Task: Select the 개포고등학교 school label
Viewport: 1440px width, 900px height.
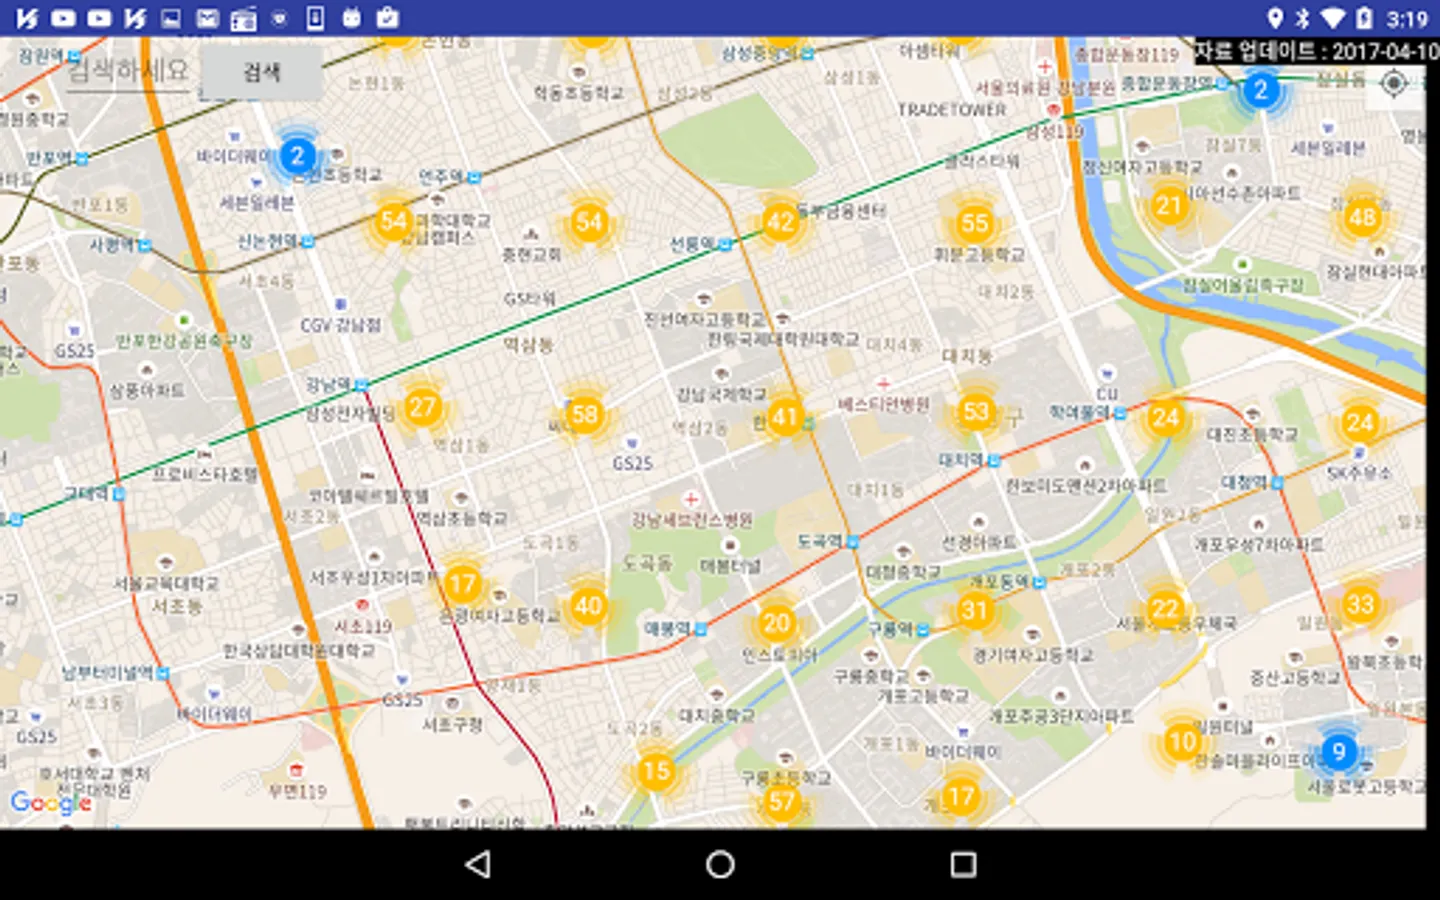Action: 924,695
